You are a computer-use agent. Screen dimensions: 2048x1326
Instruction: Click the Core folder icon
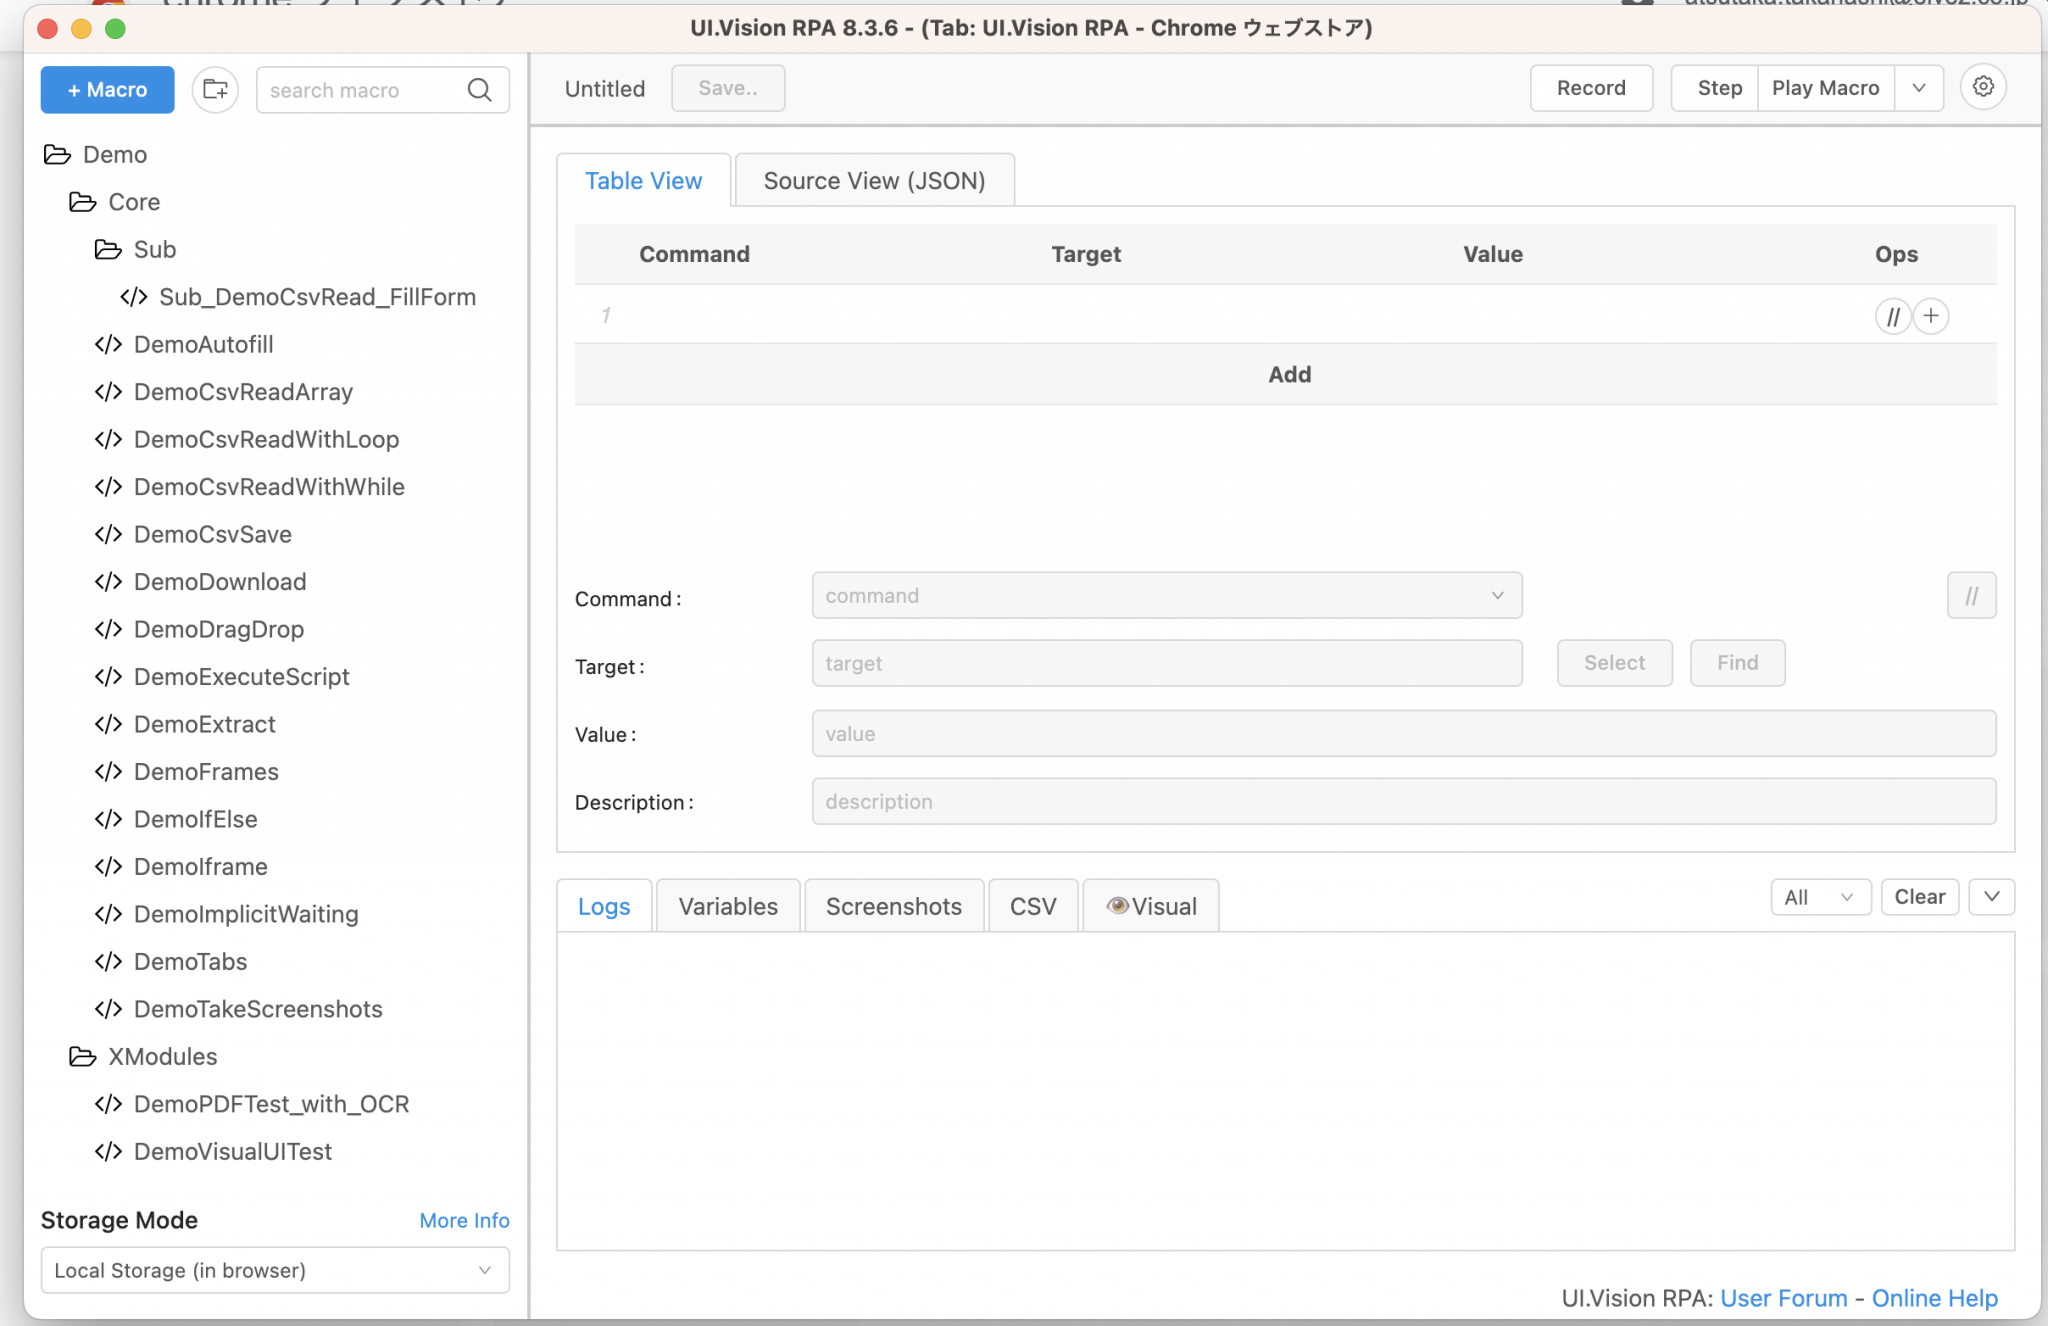(82, 201)
